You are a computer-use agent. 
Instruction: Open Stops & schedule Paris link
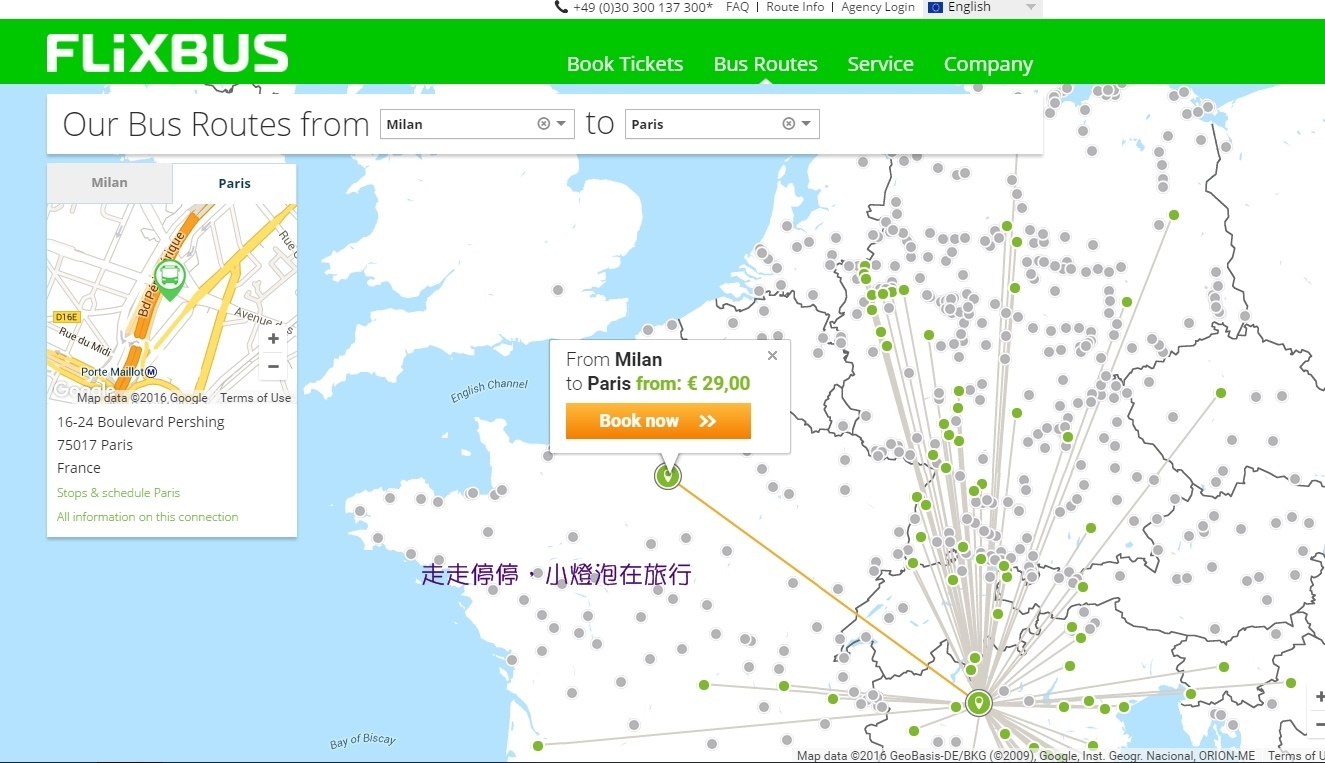(x=118, y=493)
